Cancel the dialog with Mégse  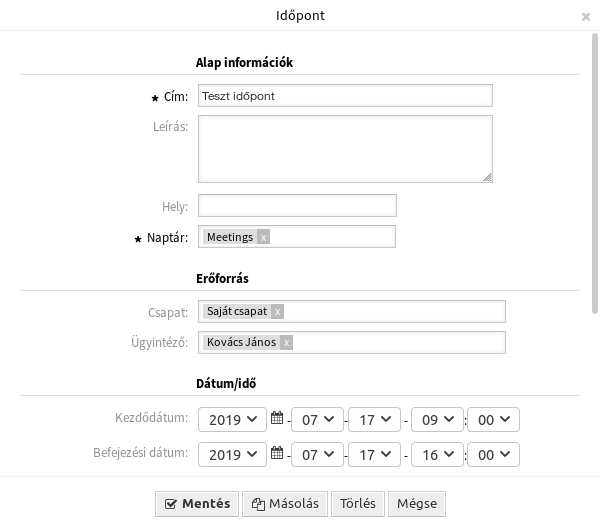[x=417, y=504]
